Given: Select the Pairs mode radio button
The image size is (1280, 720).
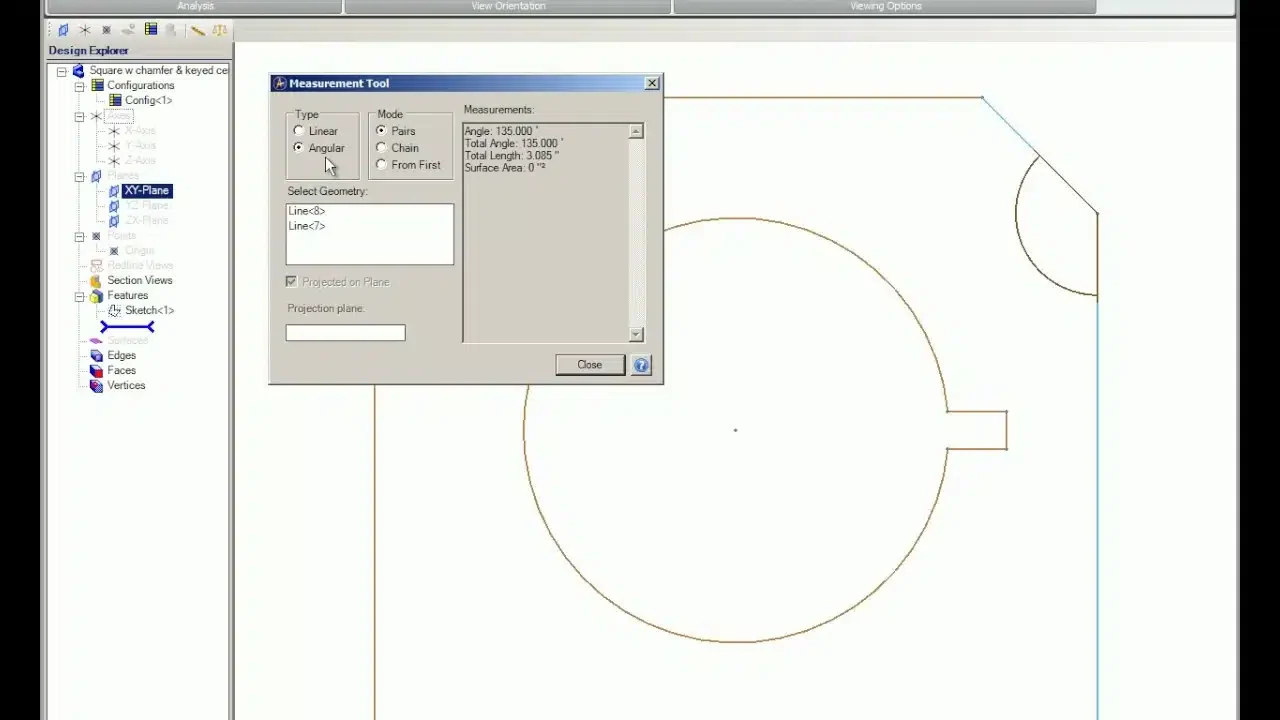Looking at the screenshot, I should [x=381, y=131].
